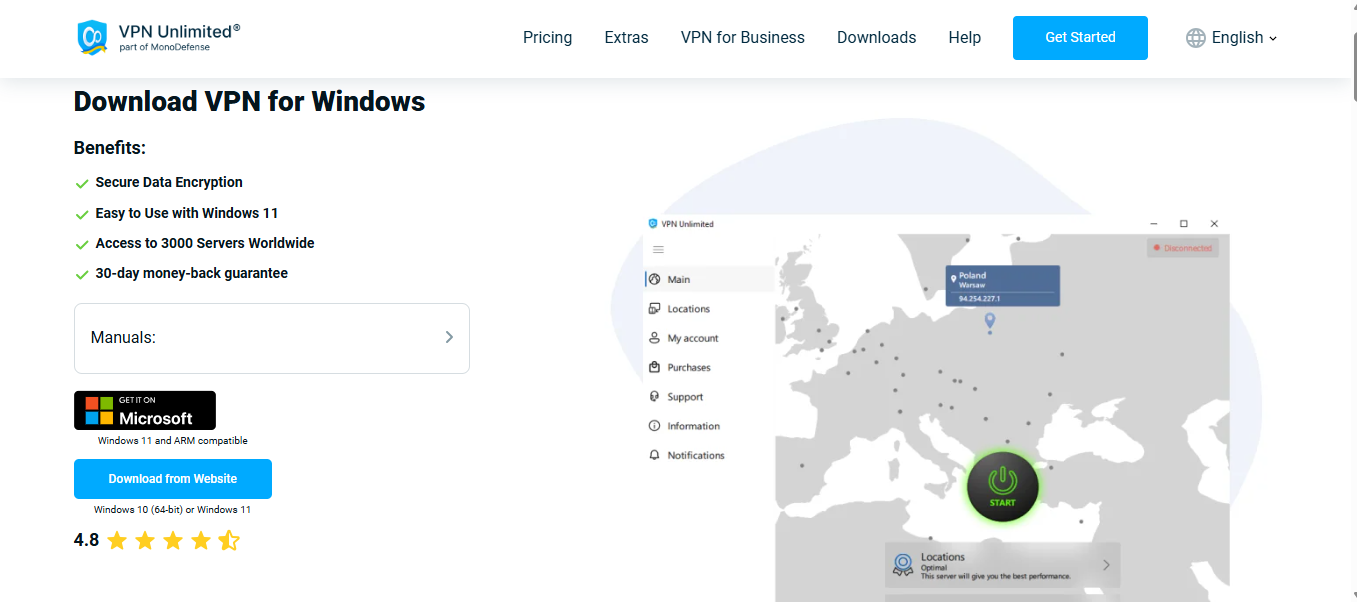The image size is (1357, 602).
Task: Open the Pricing menu item
Action: coord(547,38)
